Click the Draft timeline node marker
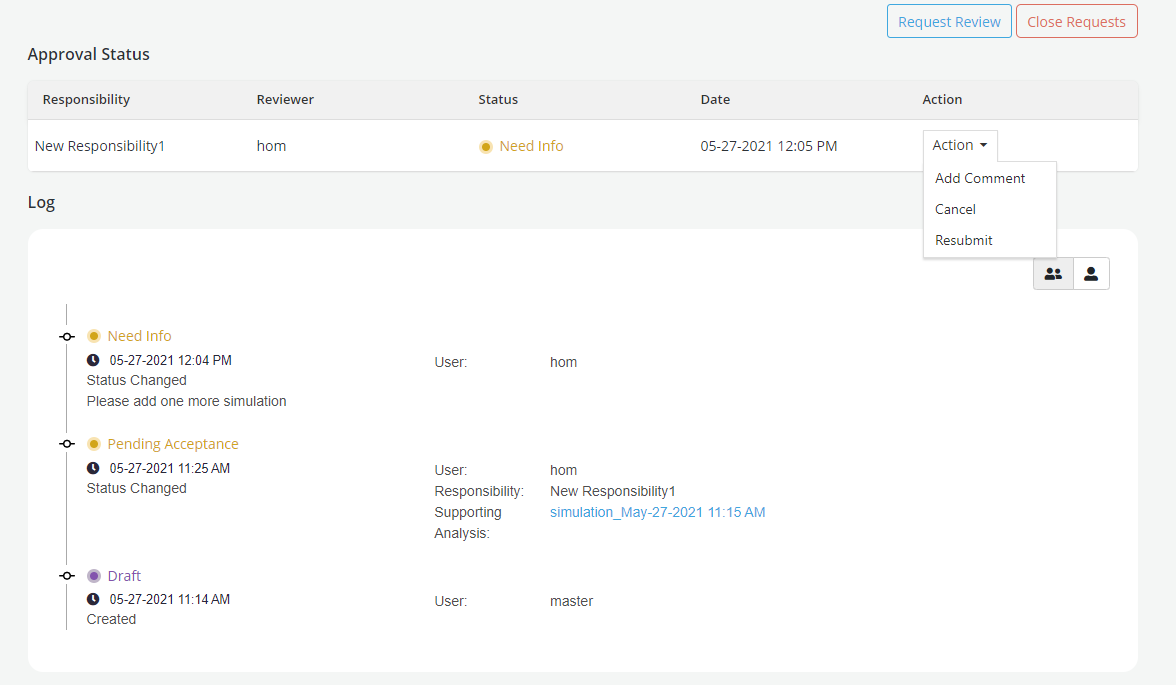 tap(67, 576)
